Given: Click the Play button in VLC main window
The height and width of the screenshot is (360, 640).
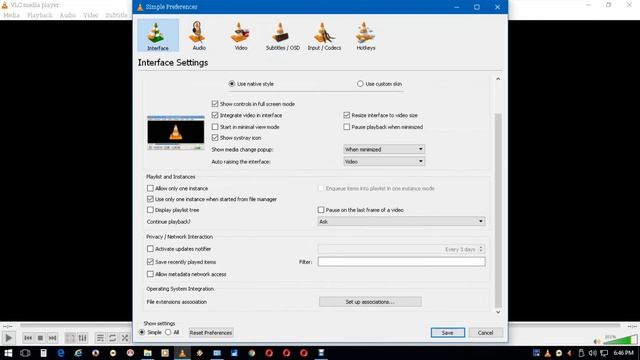Looking at the screenshot, I should pos(8,338).
